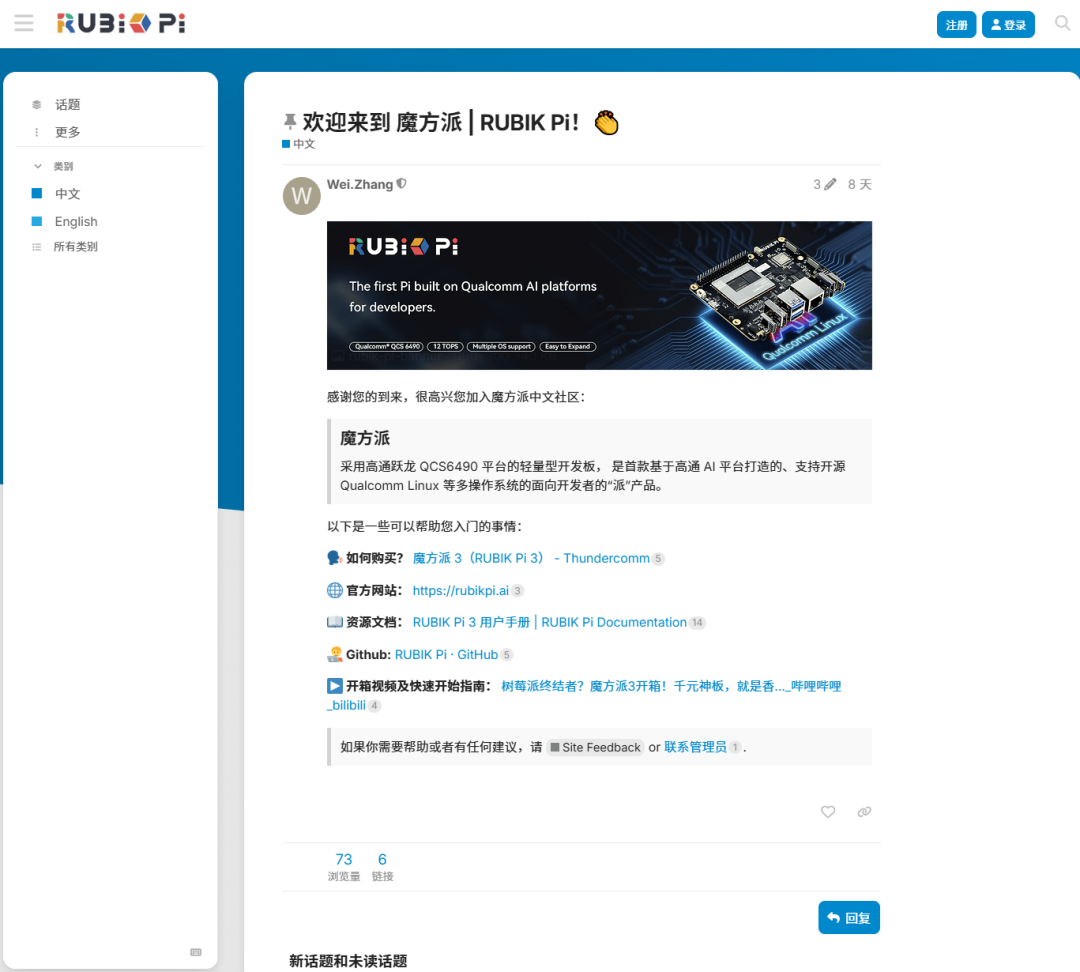Click the 登录 login button
The height and width of the screenshot is (972, 1080).
pos(1008,25)
